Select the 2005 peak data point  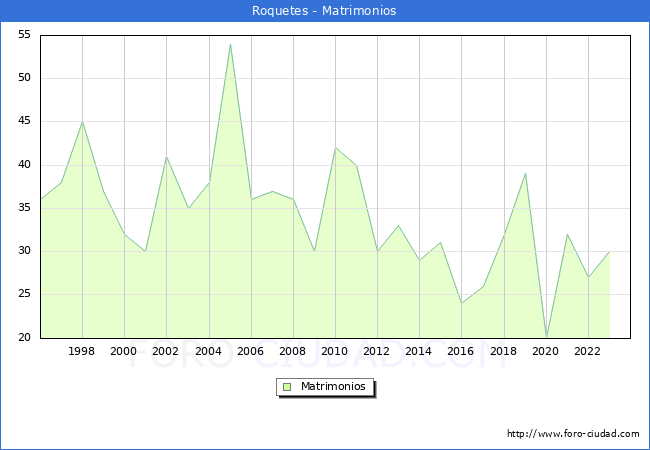(230, 44)
